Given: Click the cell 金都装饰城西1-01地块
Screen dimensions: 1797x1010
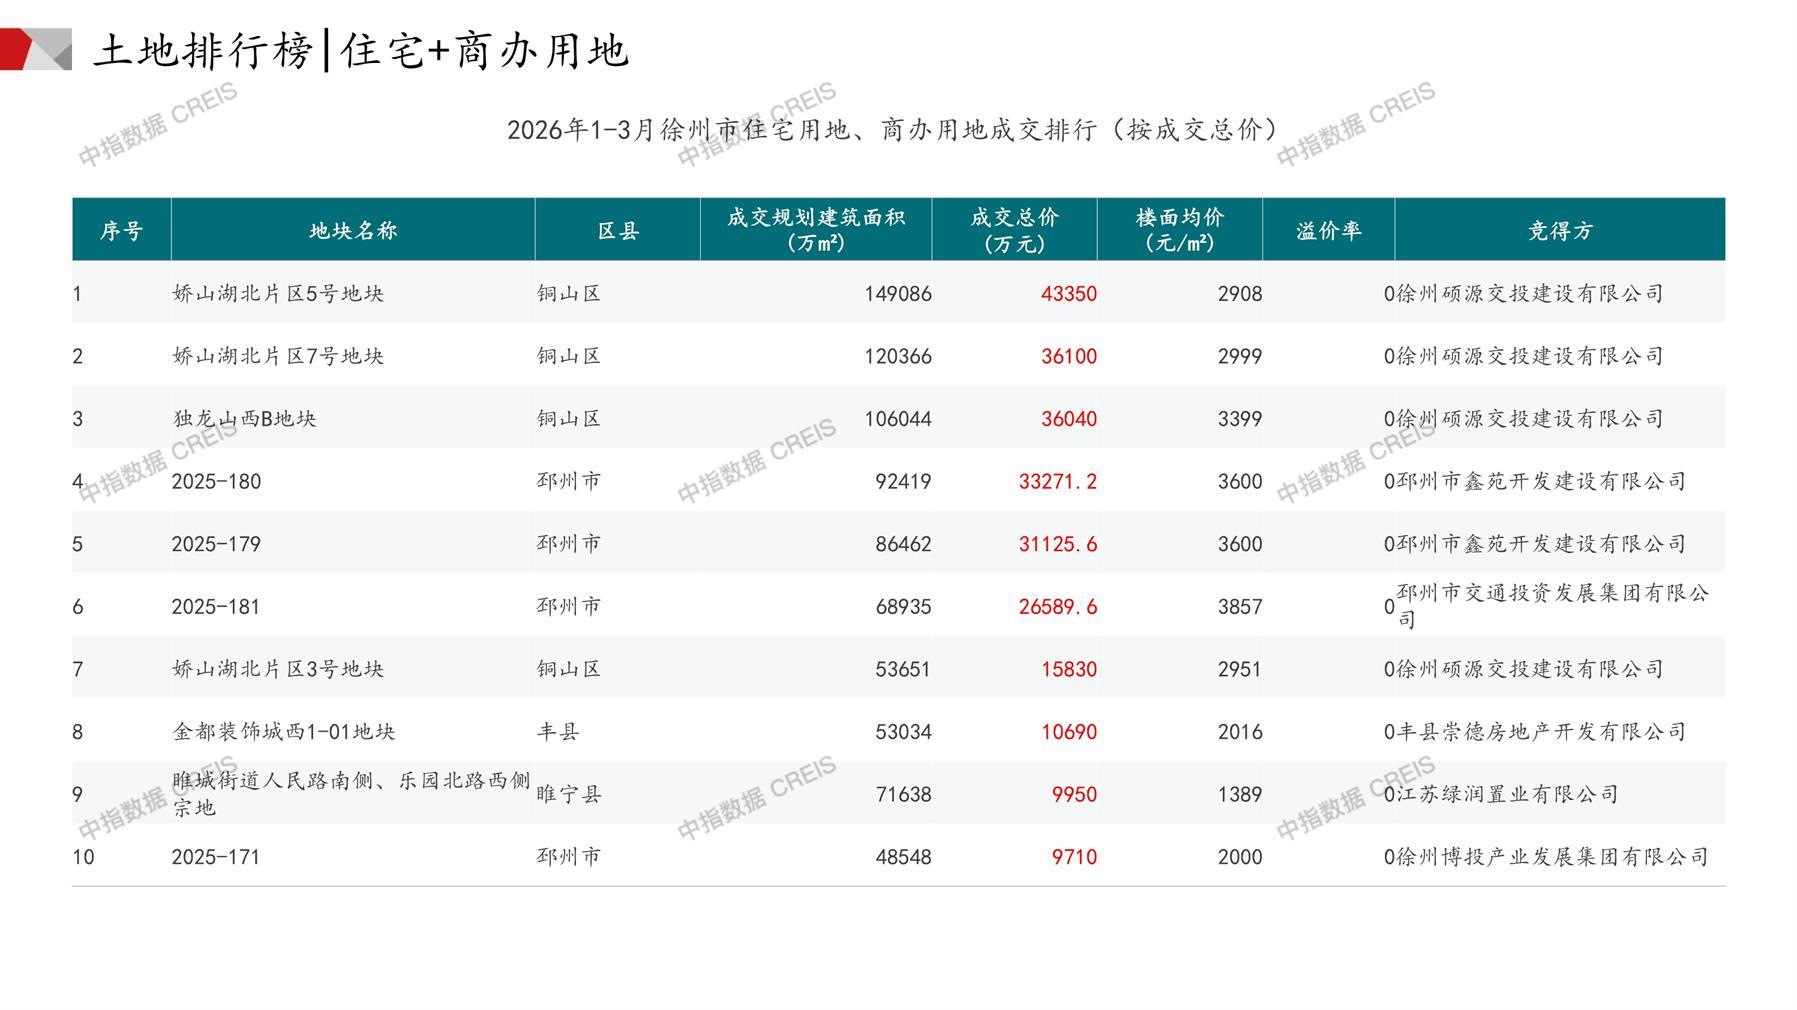Looking at the screenshot, I should coord(284,732).
